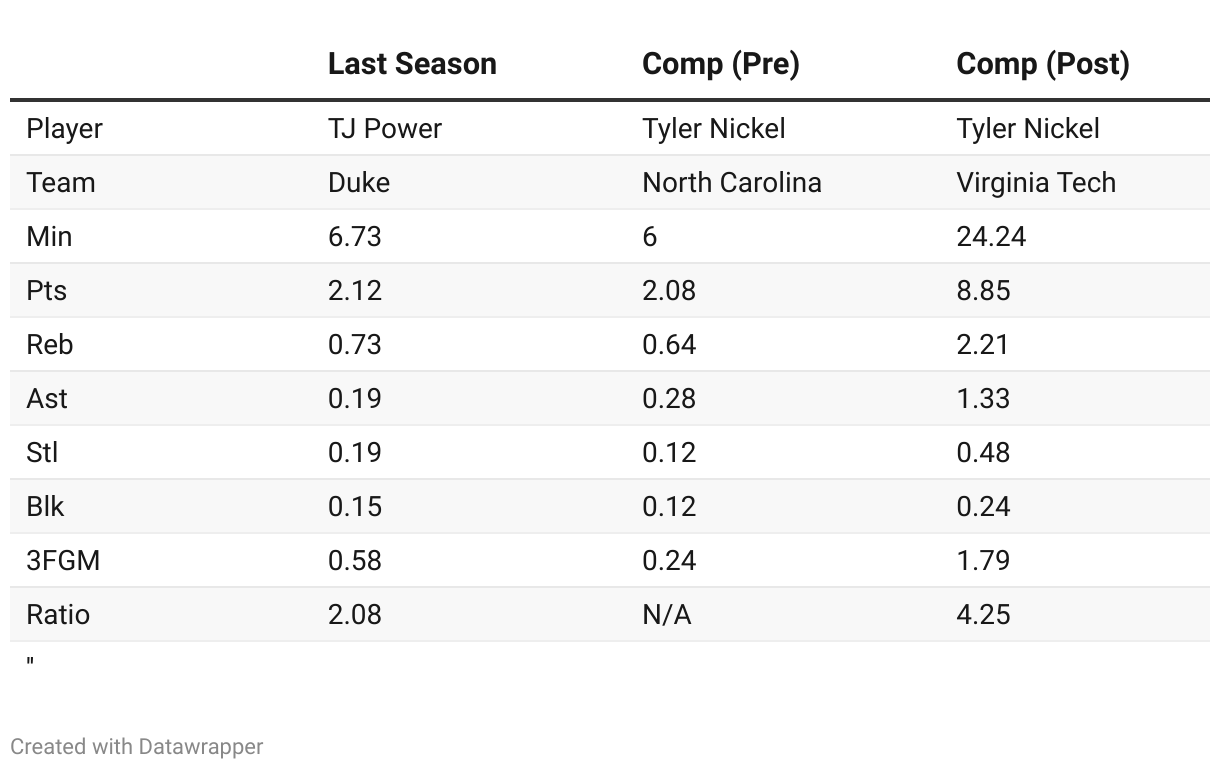Select the 24.24 minutes value
The height and width of the screenshot is (770, 1220).
pos(991,237)
